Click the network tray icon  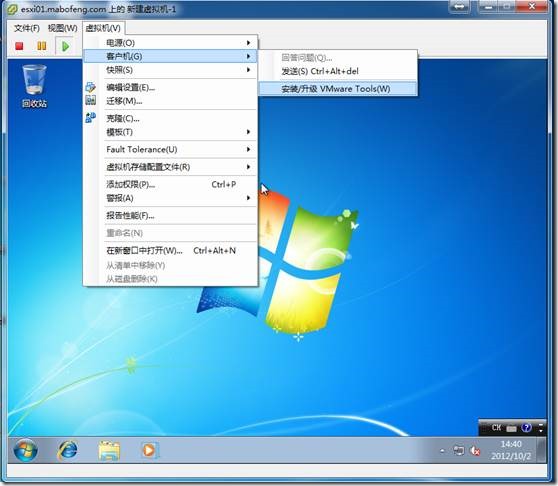pos(459,451)
